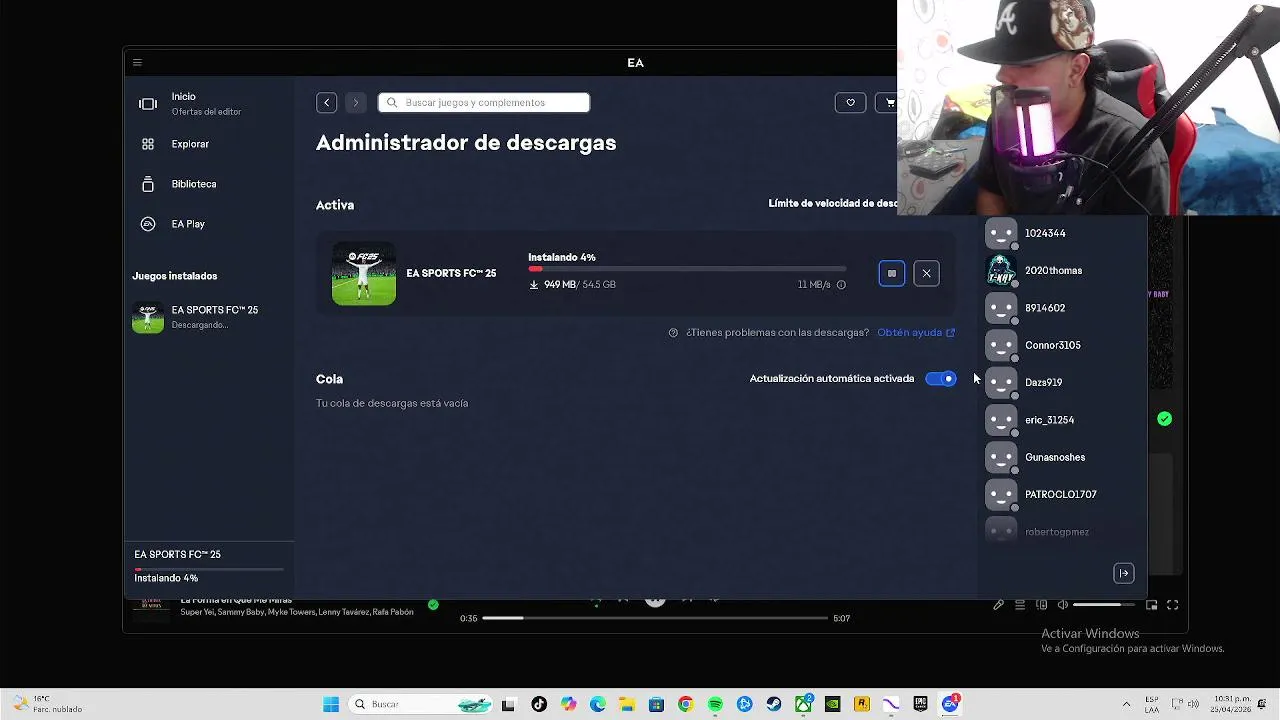Go back with the left arrow button
Screen dimensions: 1280x720
(326, 102)
